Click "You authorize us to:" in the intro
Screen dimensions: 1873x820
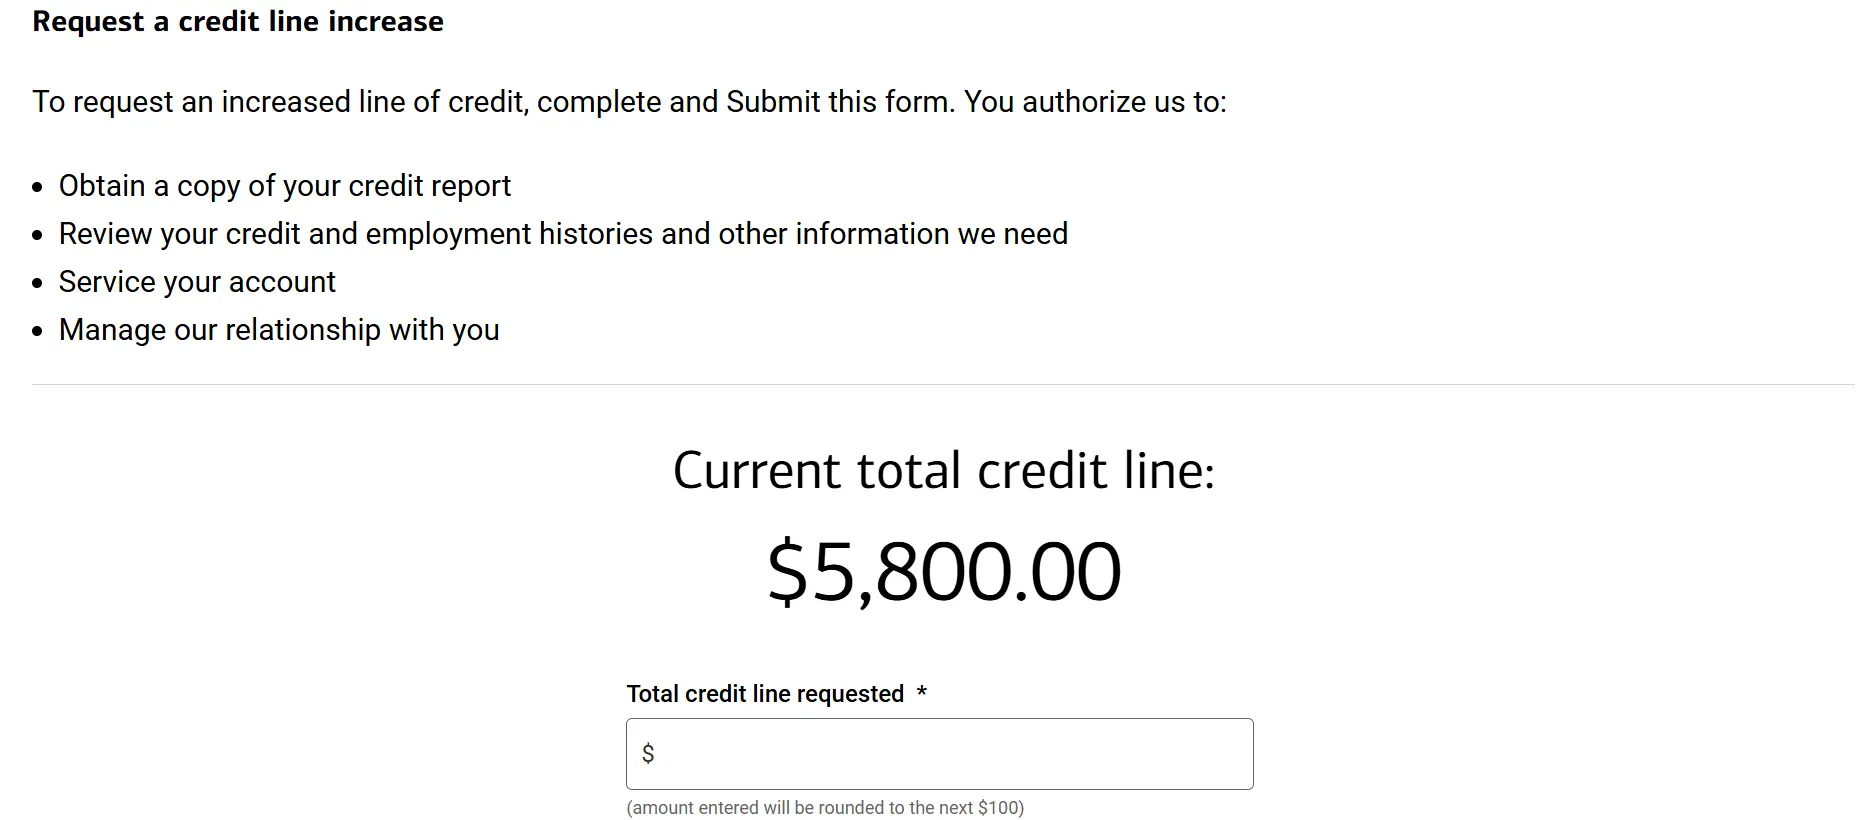(x=1095, y=102)
